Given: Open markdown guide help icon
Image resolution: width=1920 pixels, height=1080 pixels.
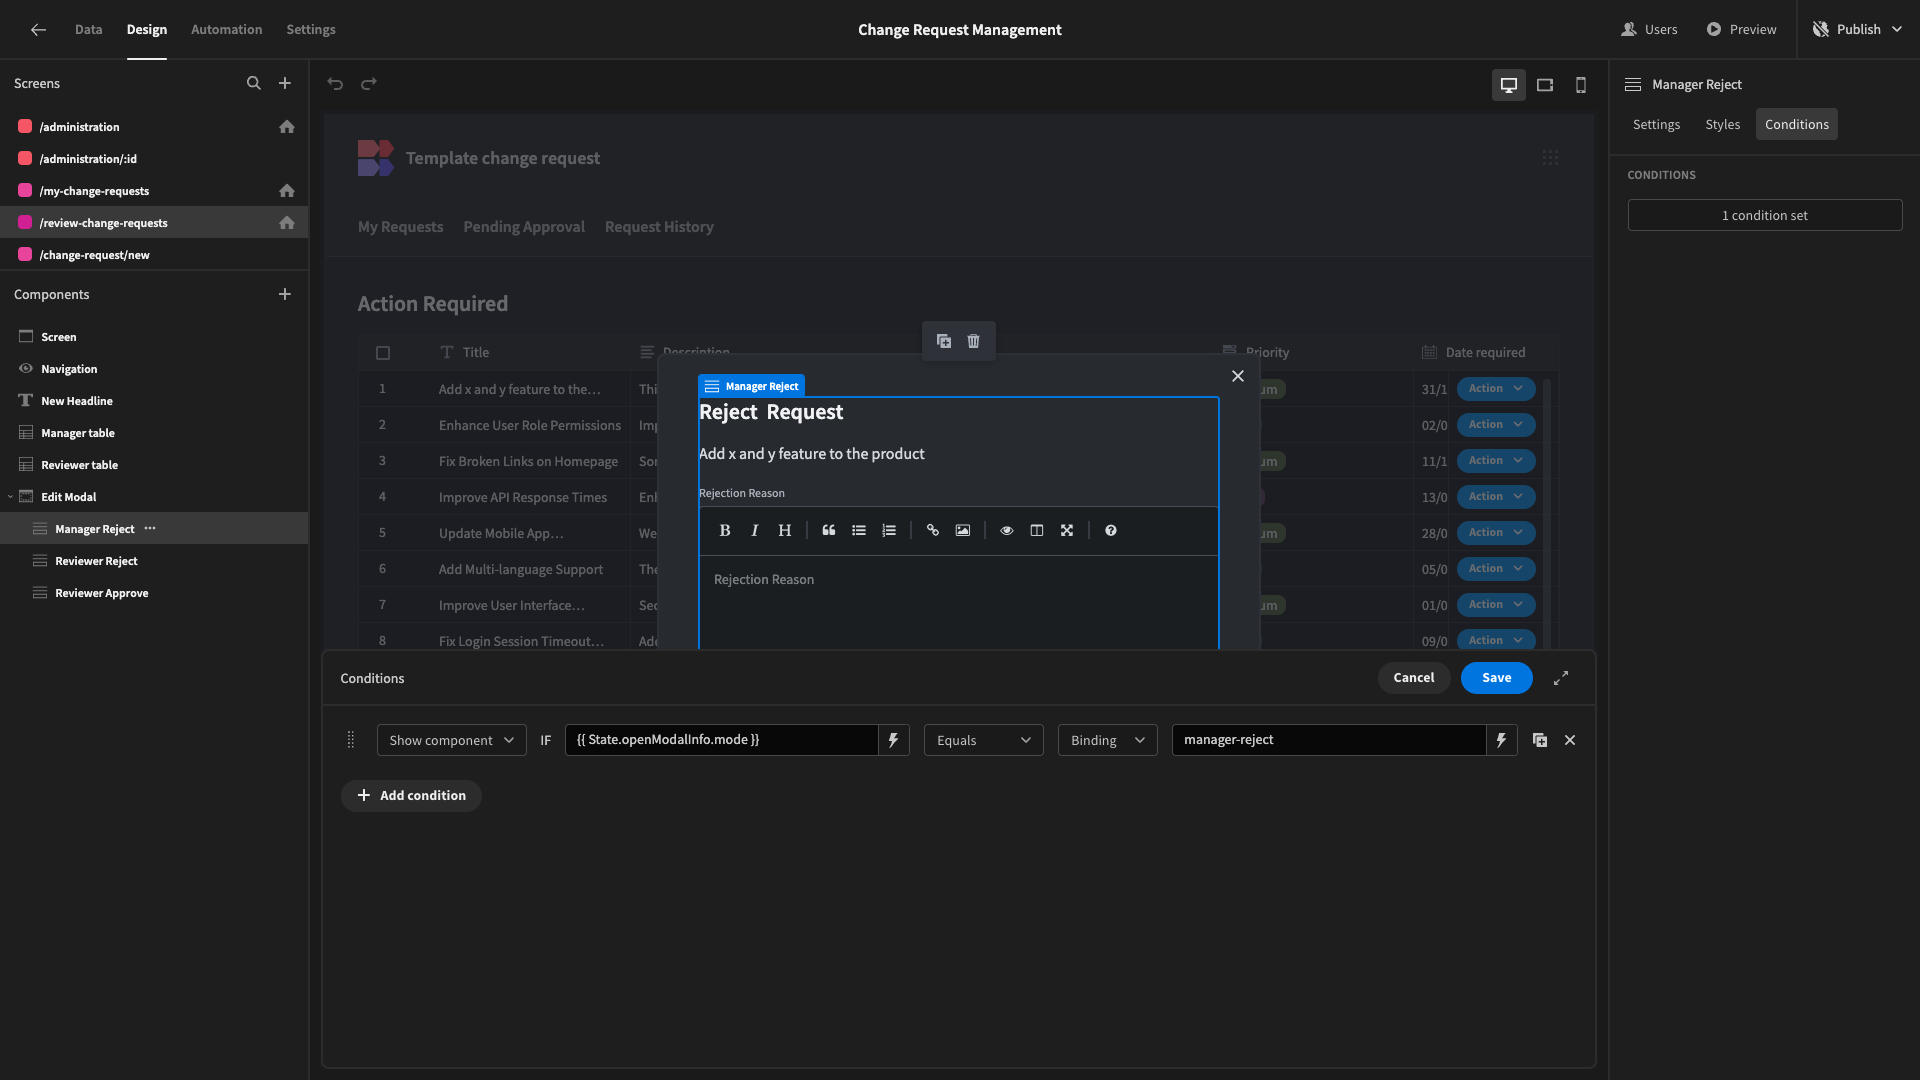Looking at the screenshot, I should 1111,531.
